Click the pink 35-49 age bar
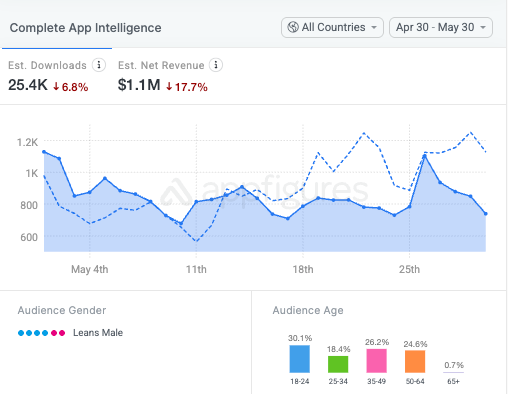508x394 pixels. (376, 361)
